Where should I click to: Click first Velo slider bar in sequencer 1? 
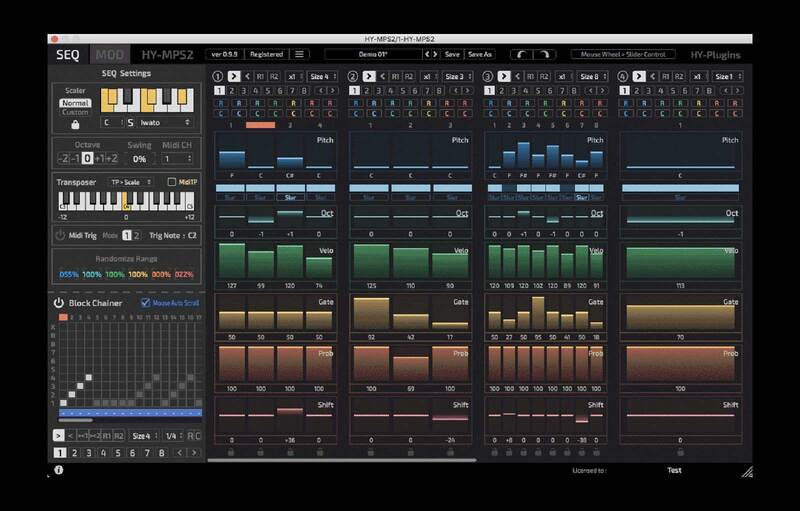coord(231,262)
